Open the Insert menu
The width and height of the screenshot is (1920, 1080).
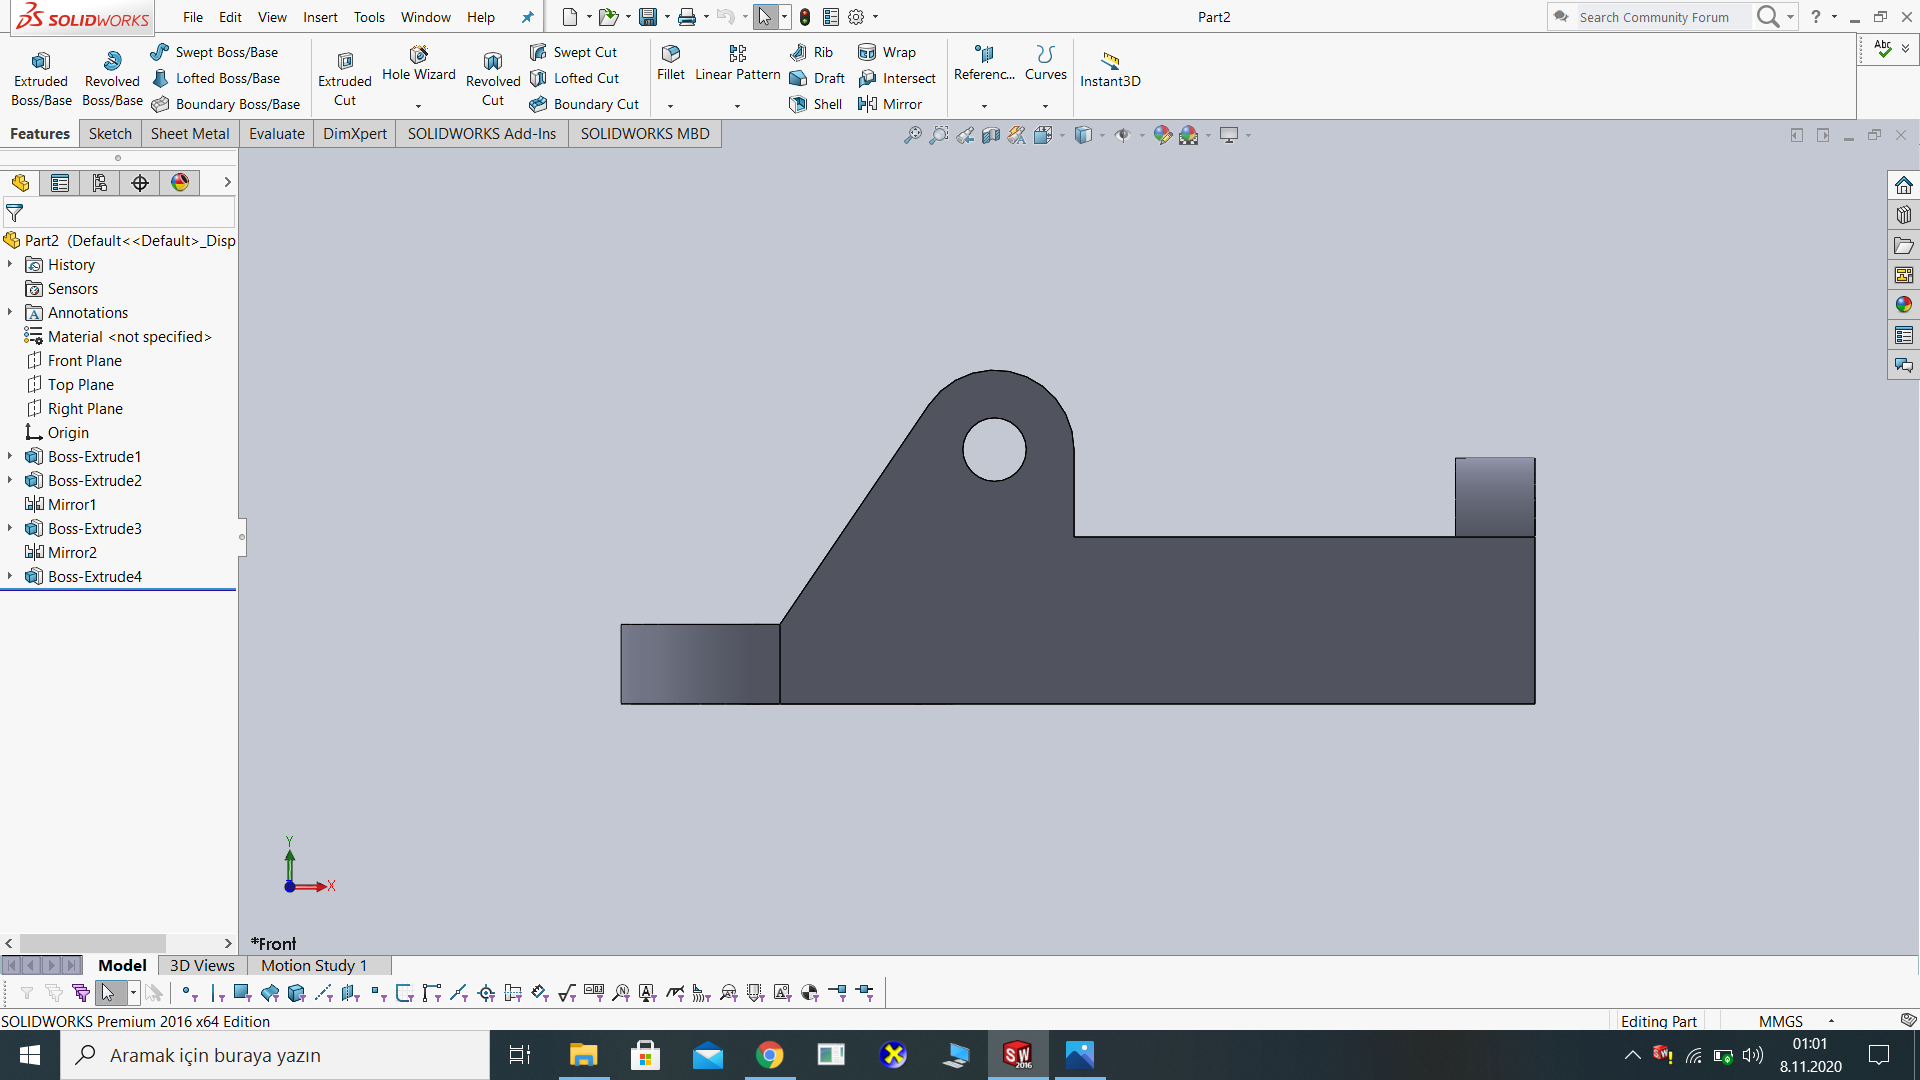click(x=320, y=17)
